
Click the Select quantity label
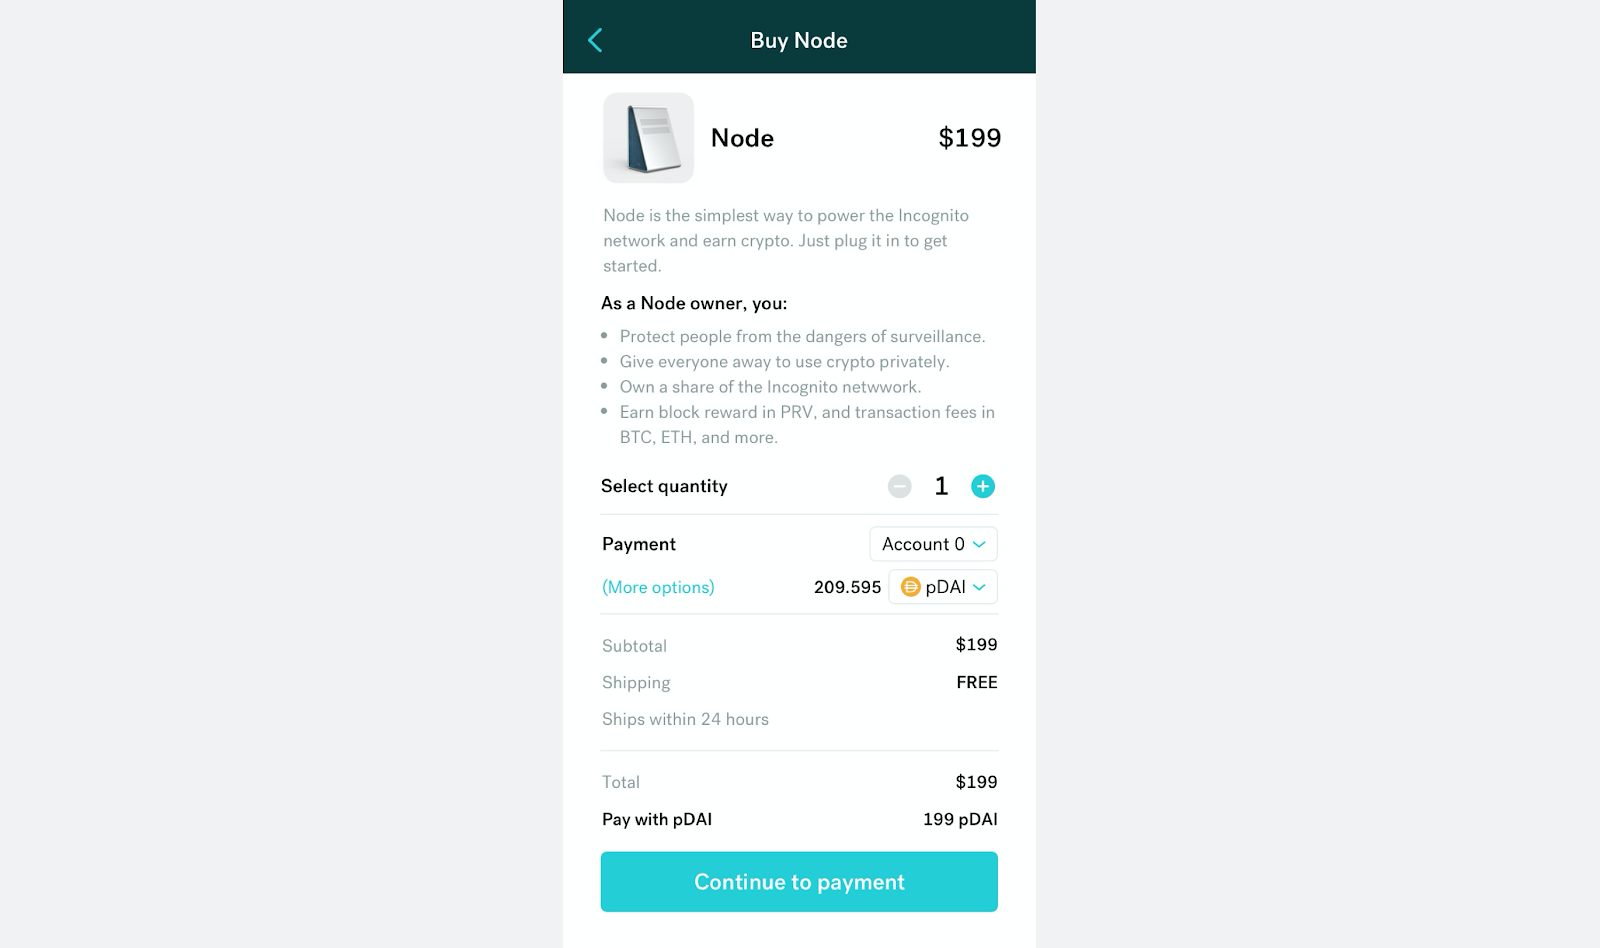pyautogui.click(x=664, y=486)
